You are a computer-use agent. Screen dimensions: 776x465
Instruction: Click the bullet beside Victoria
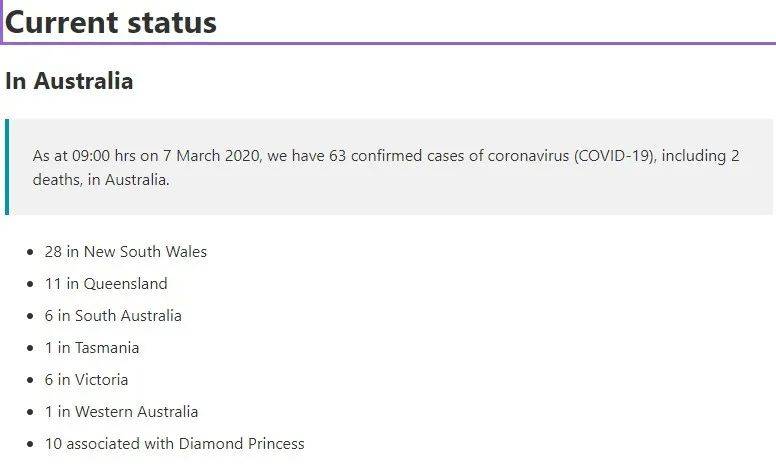point(31,380)
